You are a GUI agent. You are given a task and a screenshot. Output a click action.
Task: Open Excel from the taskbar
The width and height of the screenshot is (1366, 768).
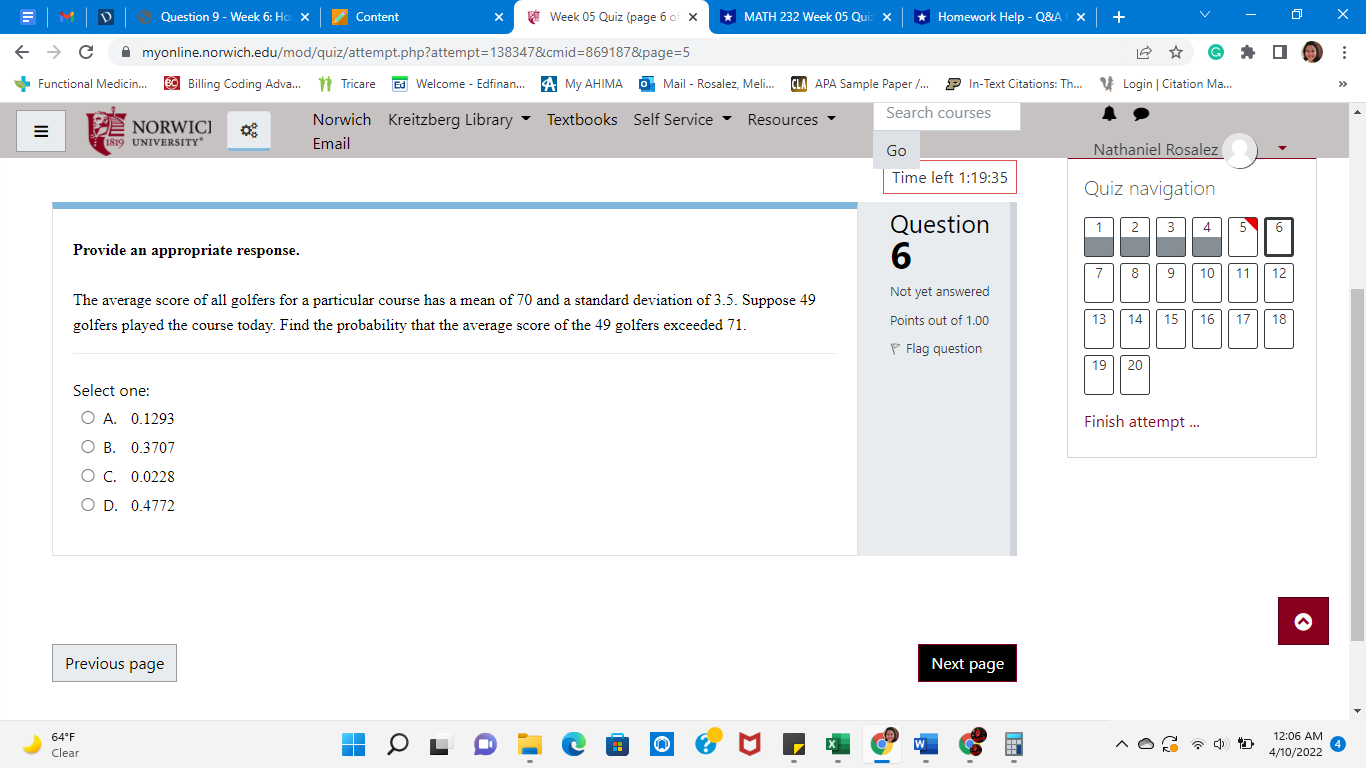click(x=837, y=744)
